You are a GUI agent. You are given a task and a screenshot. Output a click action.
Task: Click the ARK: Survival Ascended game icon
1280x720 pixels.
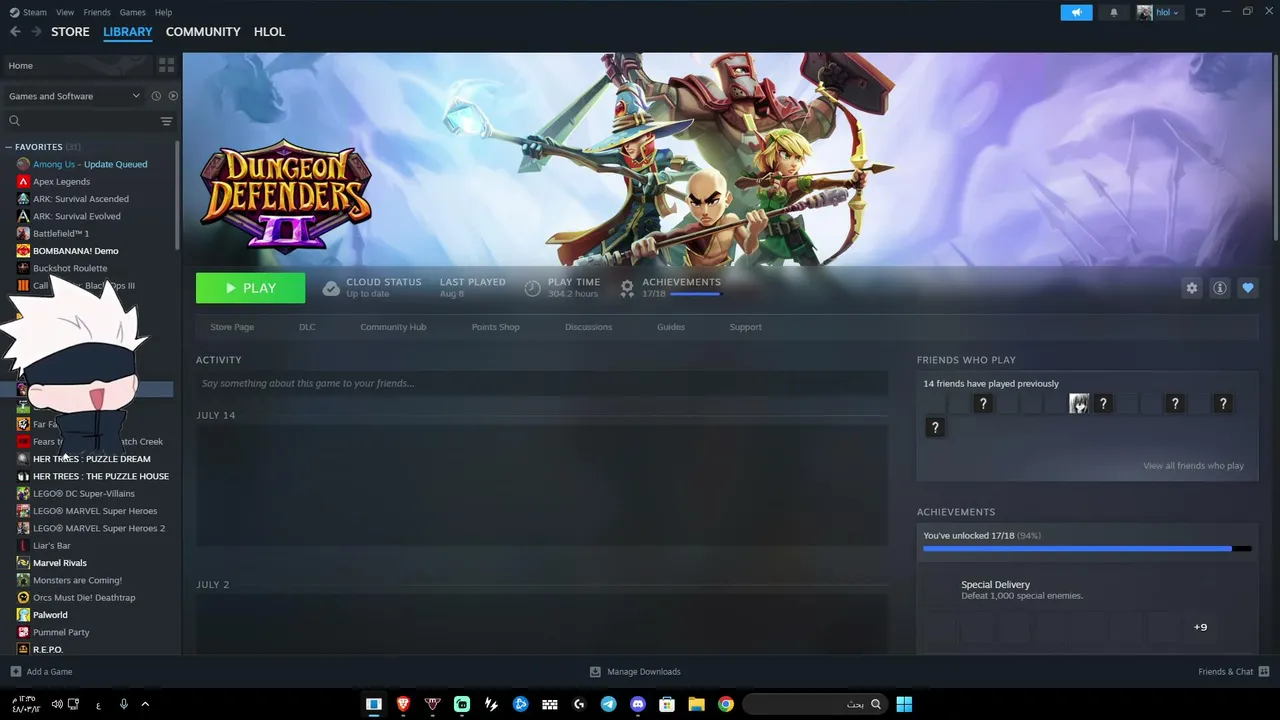pos(23,199)
